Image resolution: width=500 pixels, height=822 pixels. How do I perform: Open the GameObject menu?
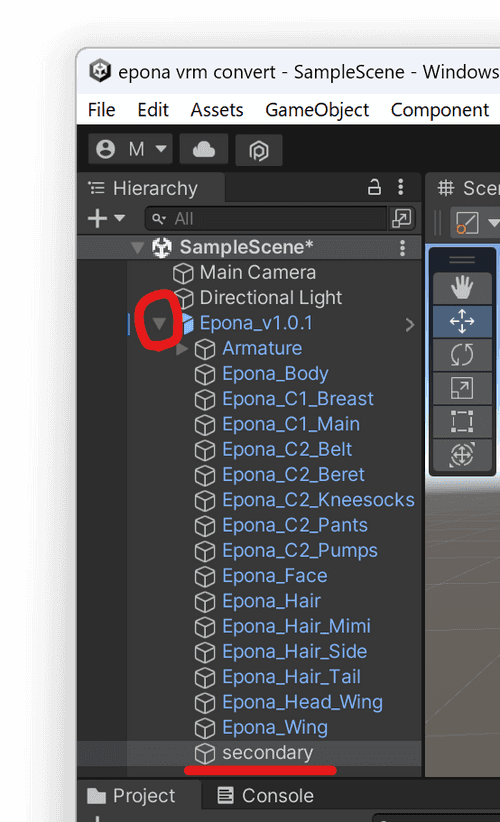coord(317,110)
